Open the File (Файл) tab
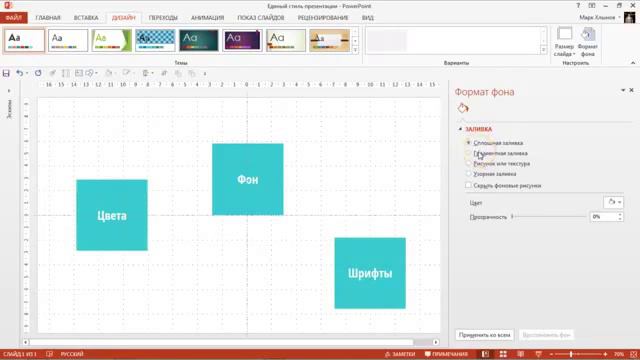The height and width of the screenshot is (360, 640). [13, 18]
